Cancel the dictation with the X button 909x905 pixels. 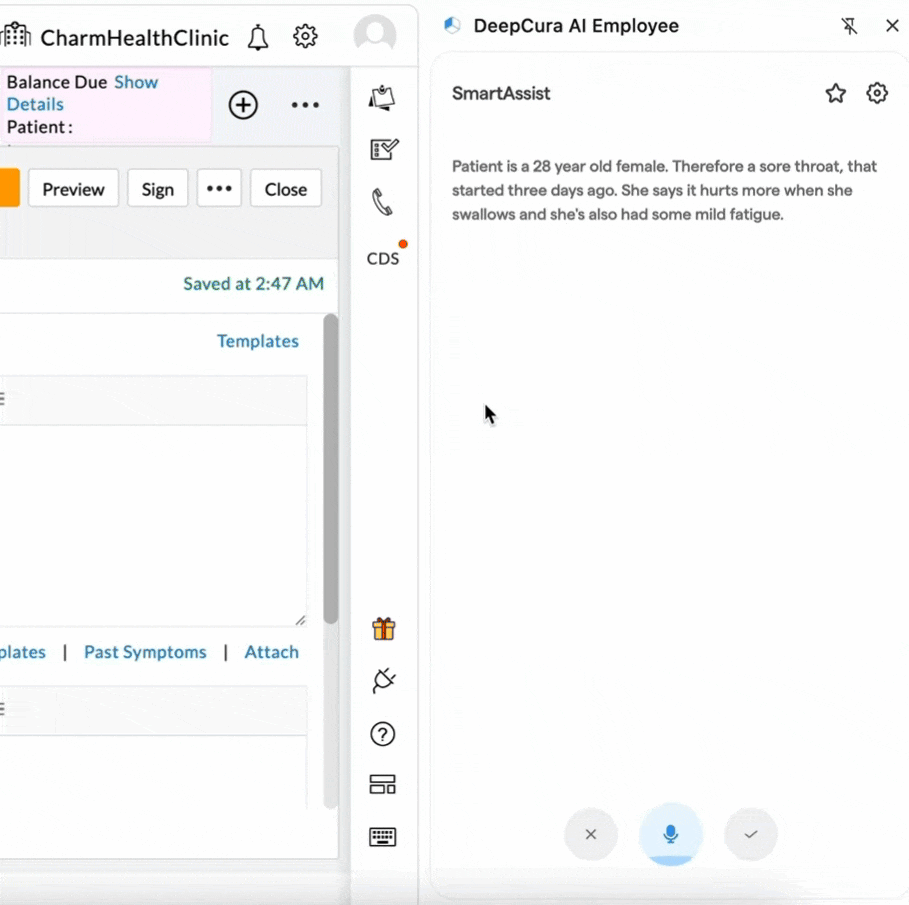pos(591,834)
